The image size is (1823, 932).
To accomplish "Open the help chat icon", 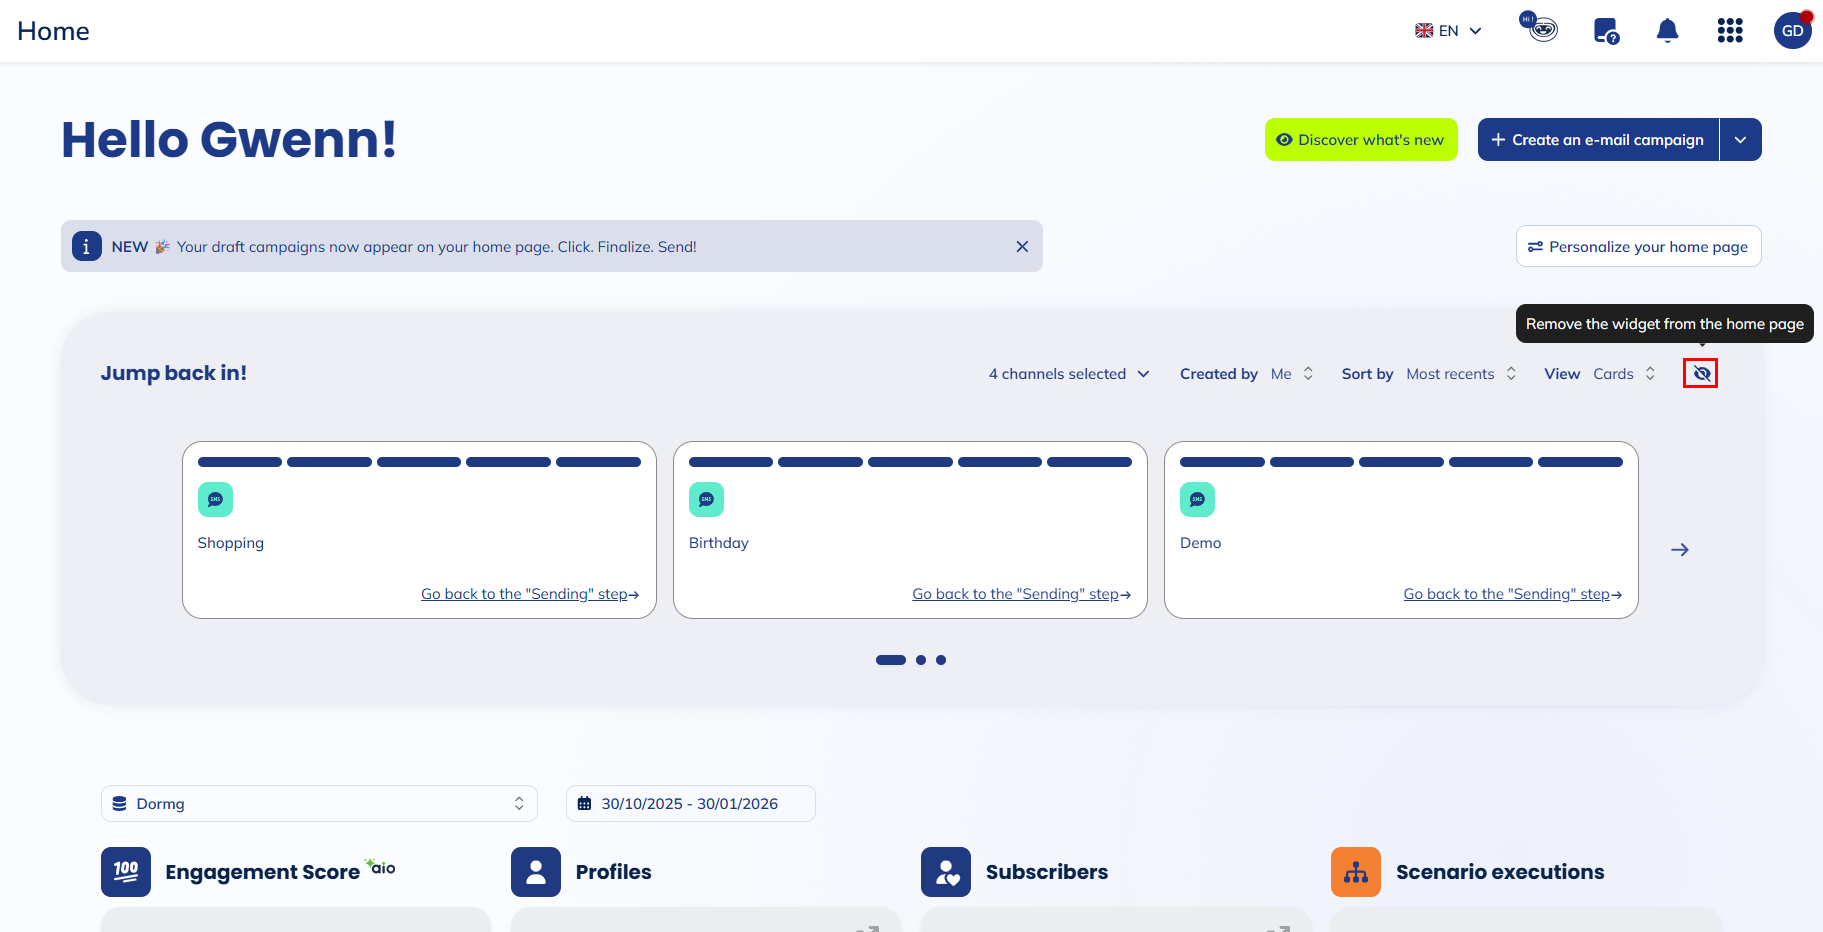I will pyautogui.click(x=1606, y=31).
